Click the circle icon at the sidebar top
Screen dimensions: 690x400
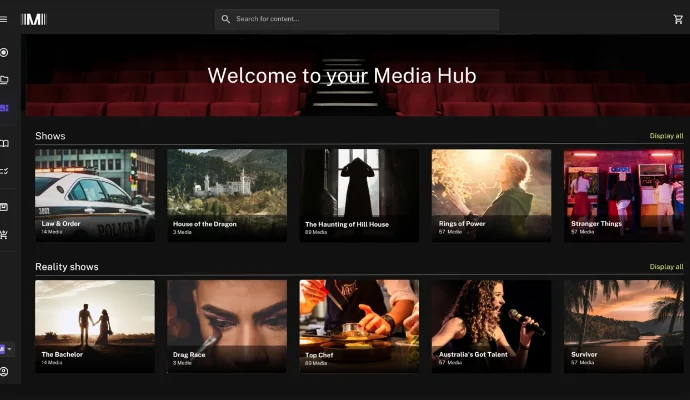point(4,52)
